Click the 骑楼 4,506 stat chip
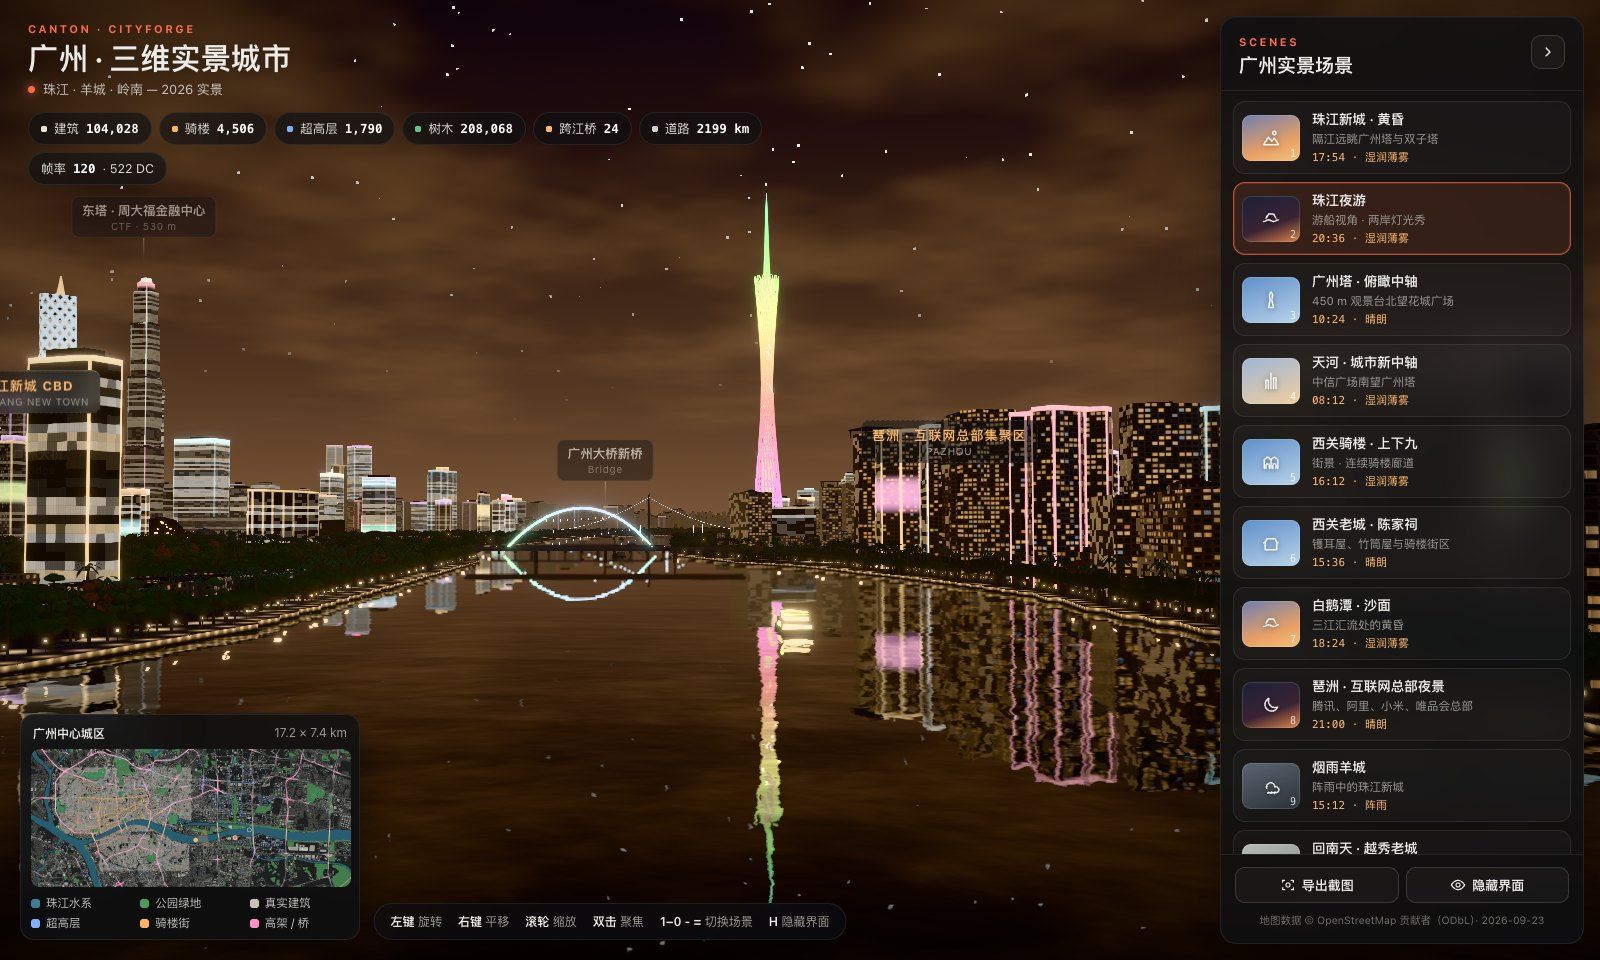This screenshot has height=960, width=1600. pyautogui.click(x=212, y=128)
